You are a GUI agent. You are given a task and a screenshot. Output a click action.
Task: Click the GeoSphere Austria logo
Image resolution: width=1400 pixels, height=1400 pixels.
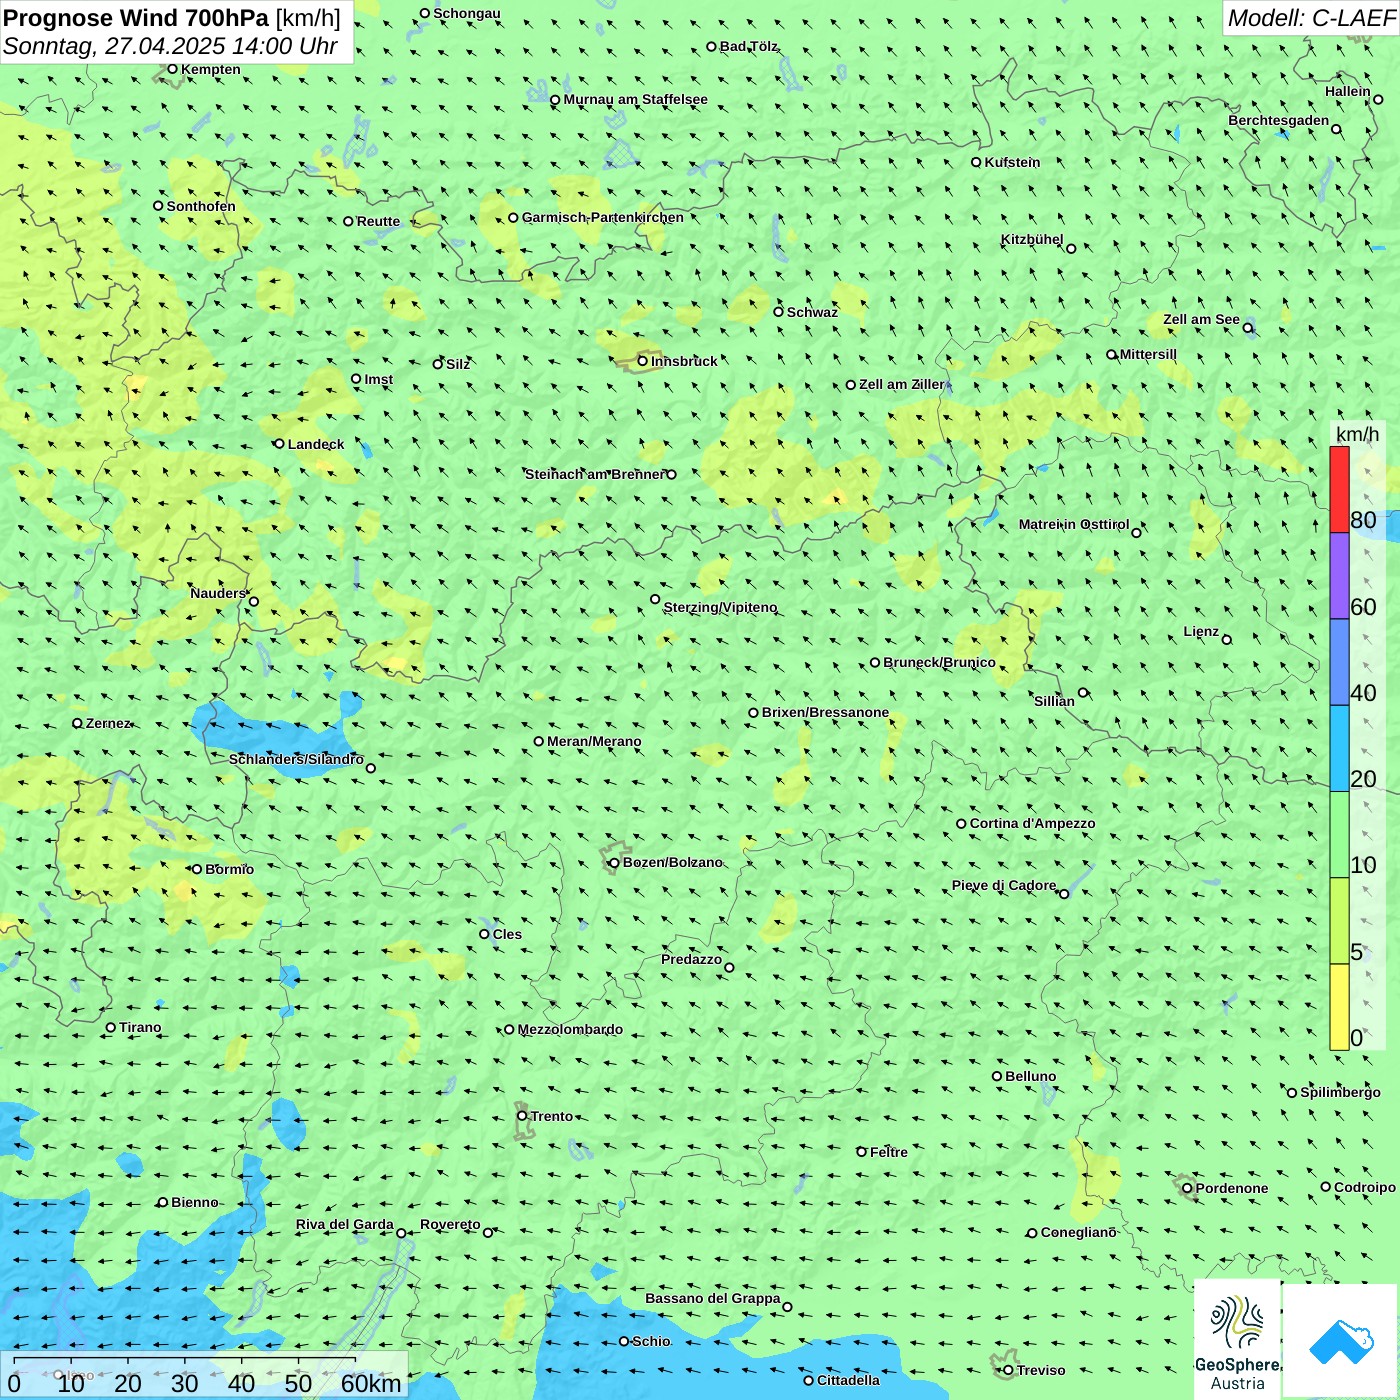pyautogui.click(x=1237, y=1339)
